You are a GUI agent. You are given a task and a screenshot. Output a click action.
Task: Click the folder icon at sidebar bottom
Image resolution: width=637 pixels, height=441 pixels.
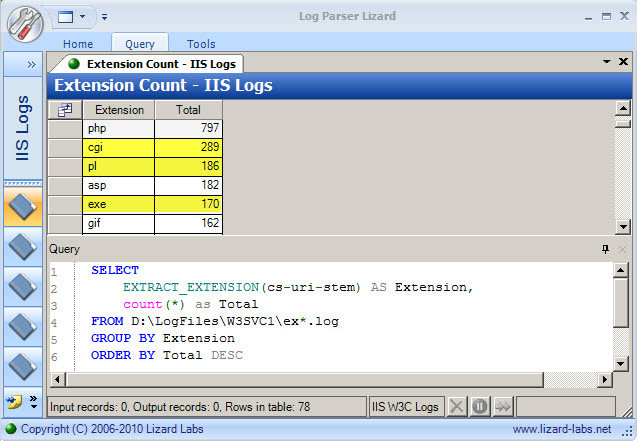point(14,402)
